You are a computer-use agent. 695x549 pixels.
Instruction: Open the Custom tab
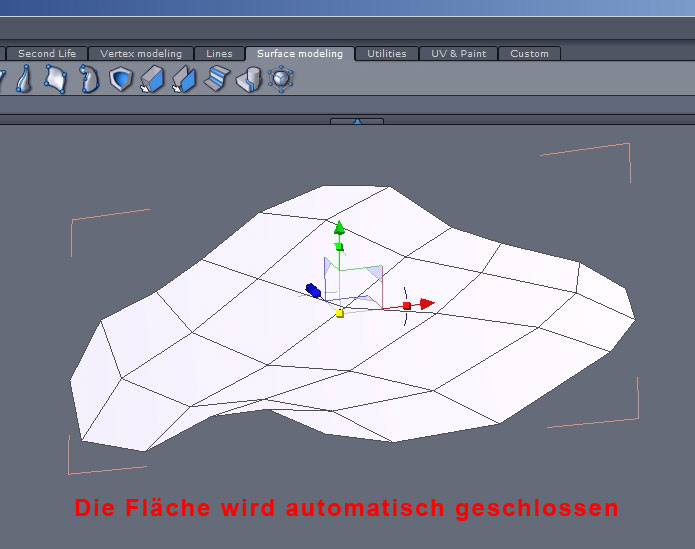[530, 54]
